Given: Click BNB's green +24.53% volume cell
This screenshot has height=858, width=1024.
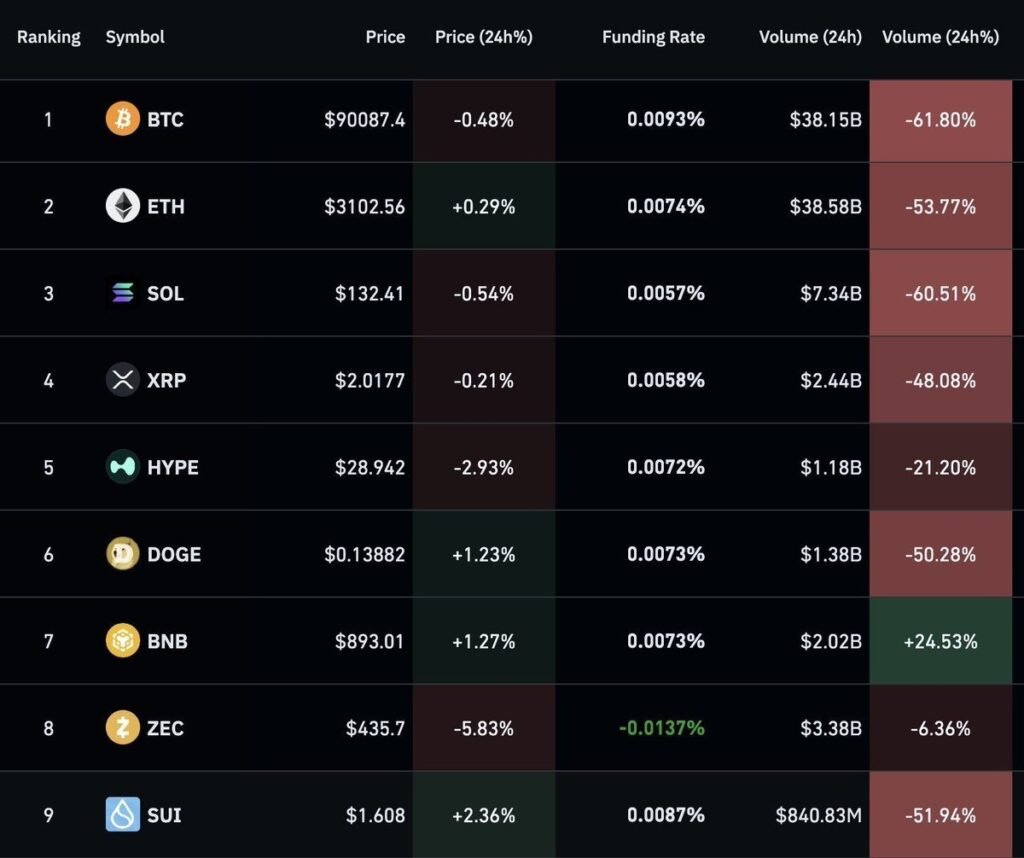Looking at the screenshot, I should click(940, 641).
